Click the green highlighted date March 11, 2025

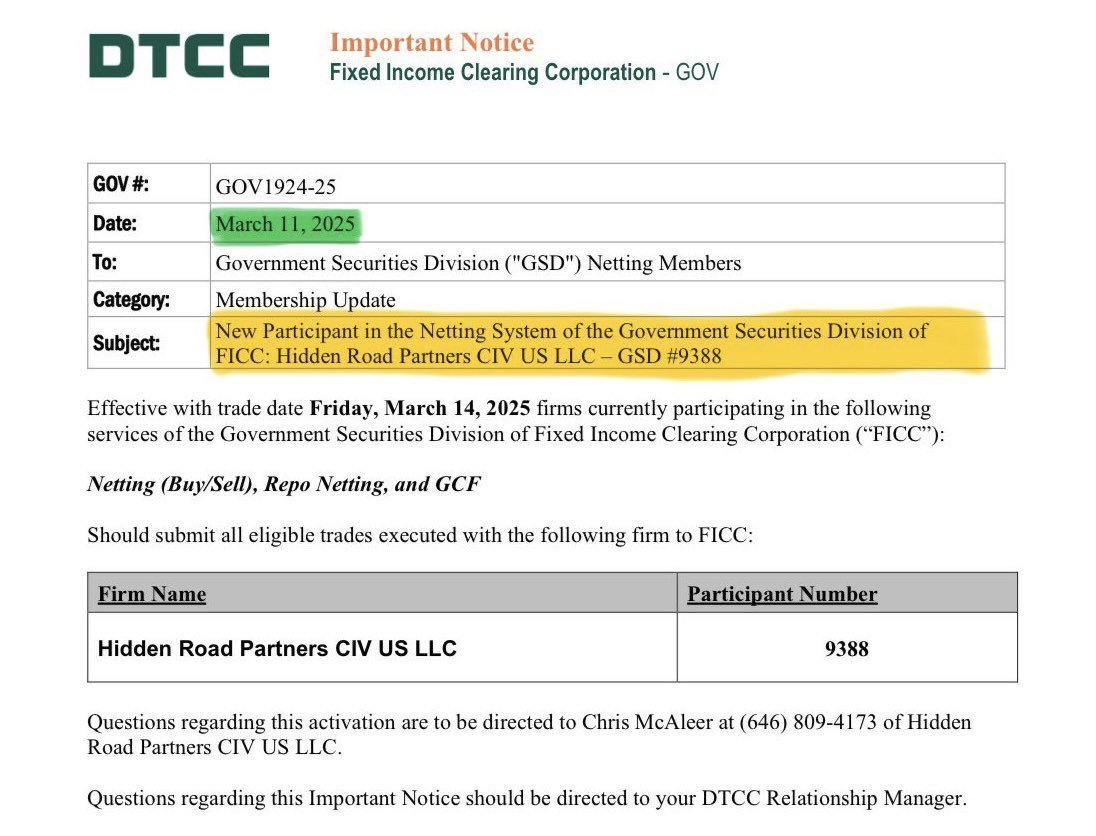pos(285,224)
